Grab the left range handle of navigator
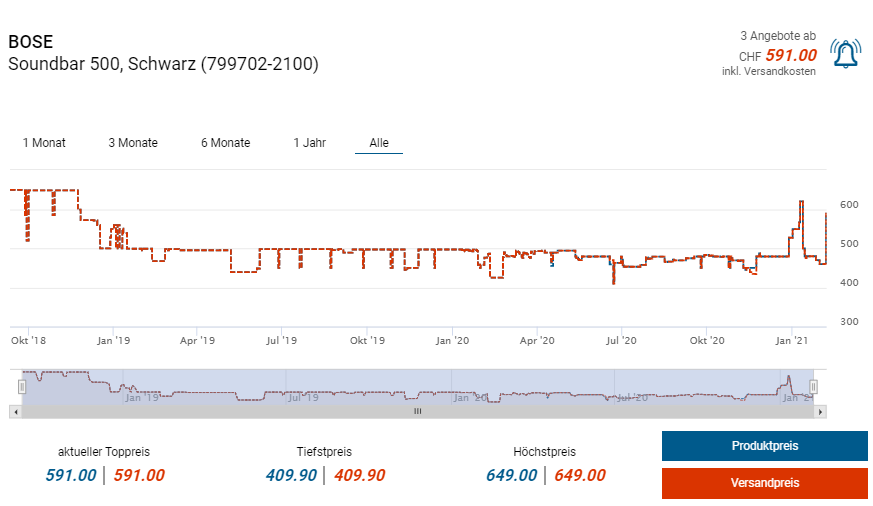 pyautogui.click(x=22, y=387)
